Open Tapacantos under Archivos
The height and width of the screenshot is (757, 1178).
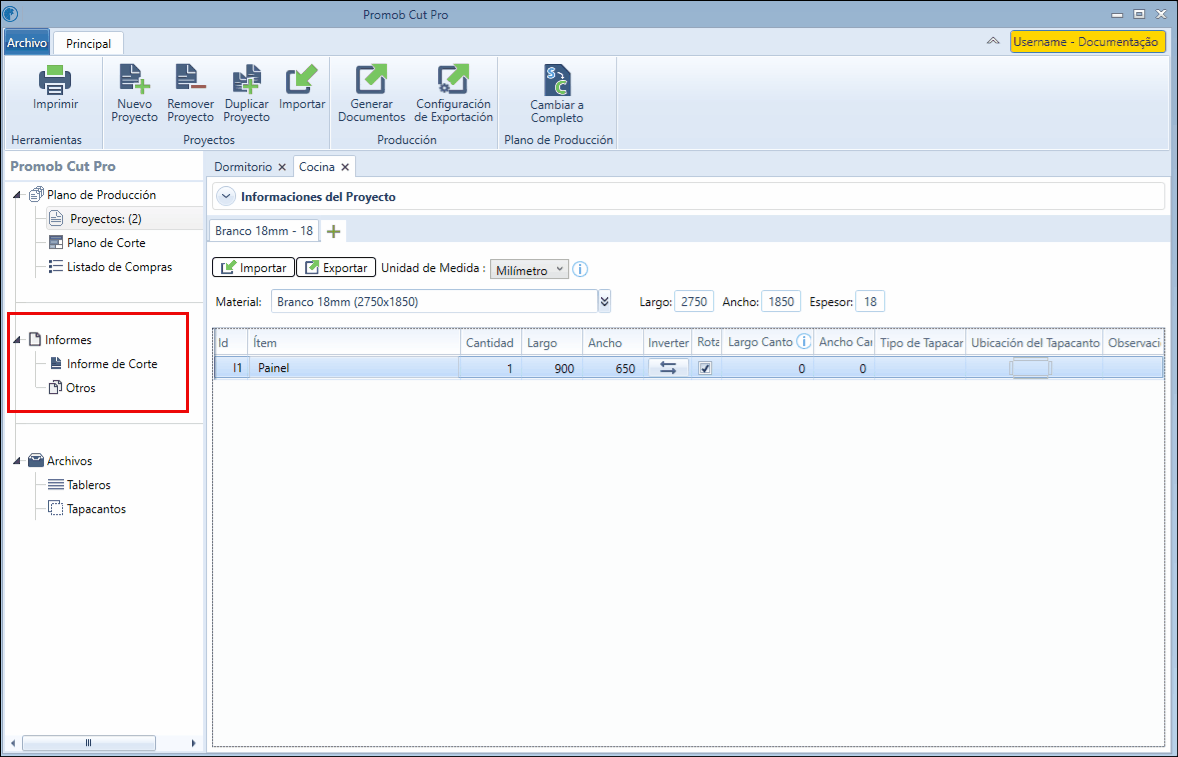coord(96,508)
